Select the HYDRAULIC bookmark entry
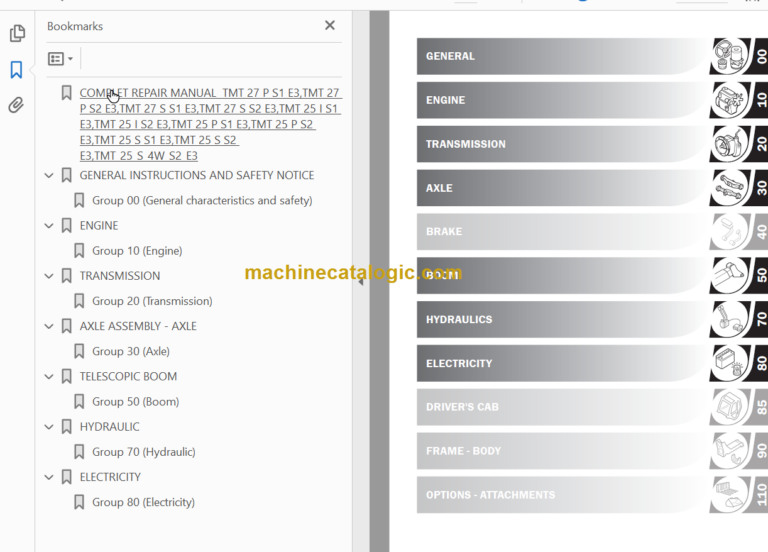 [x=110, y=427]
